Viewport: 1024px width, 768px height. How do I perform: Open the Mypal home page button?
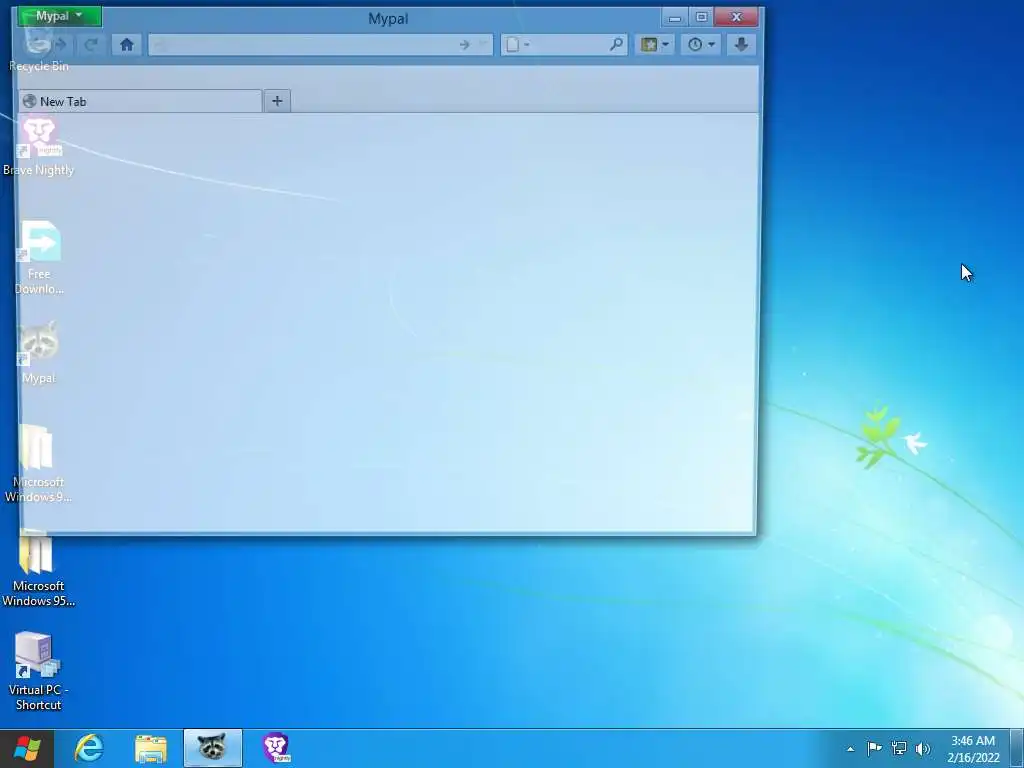tap(127, 44)
